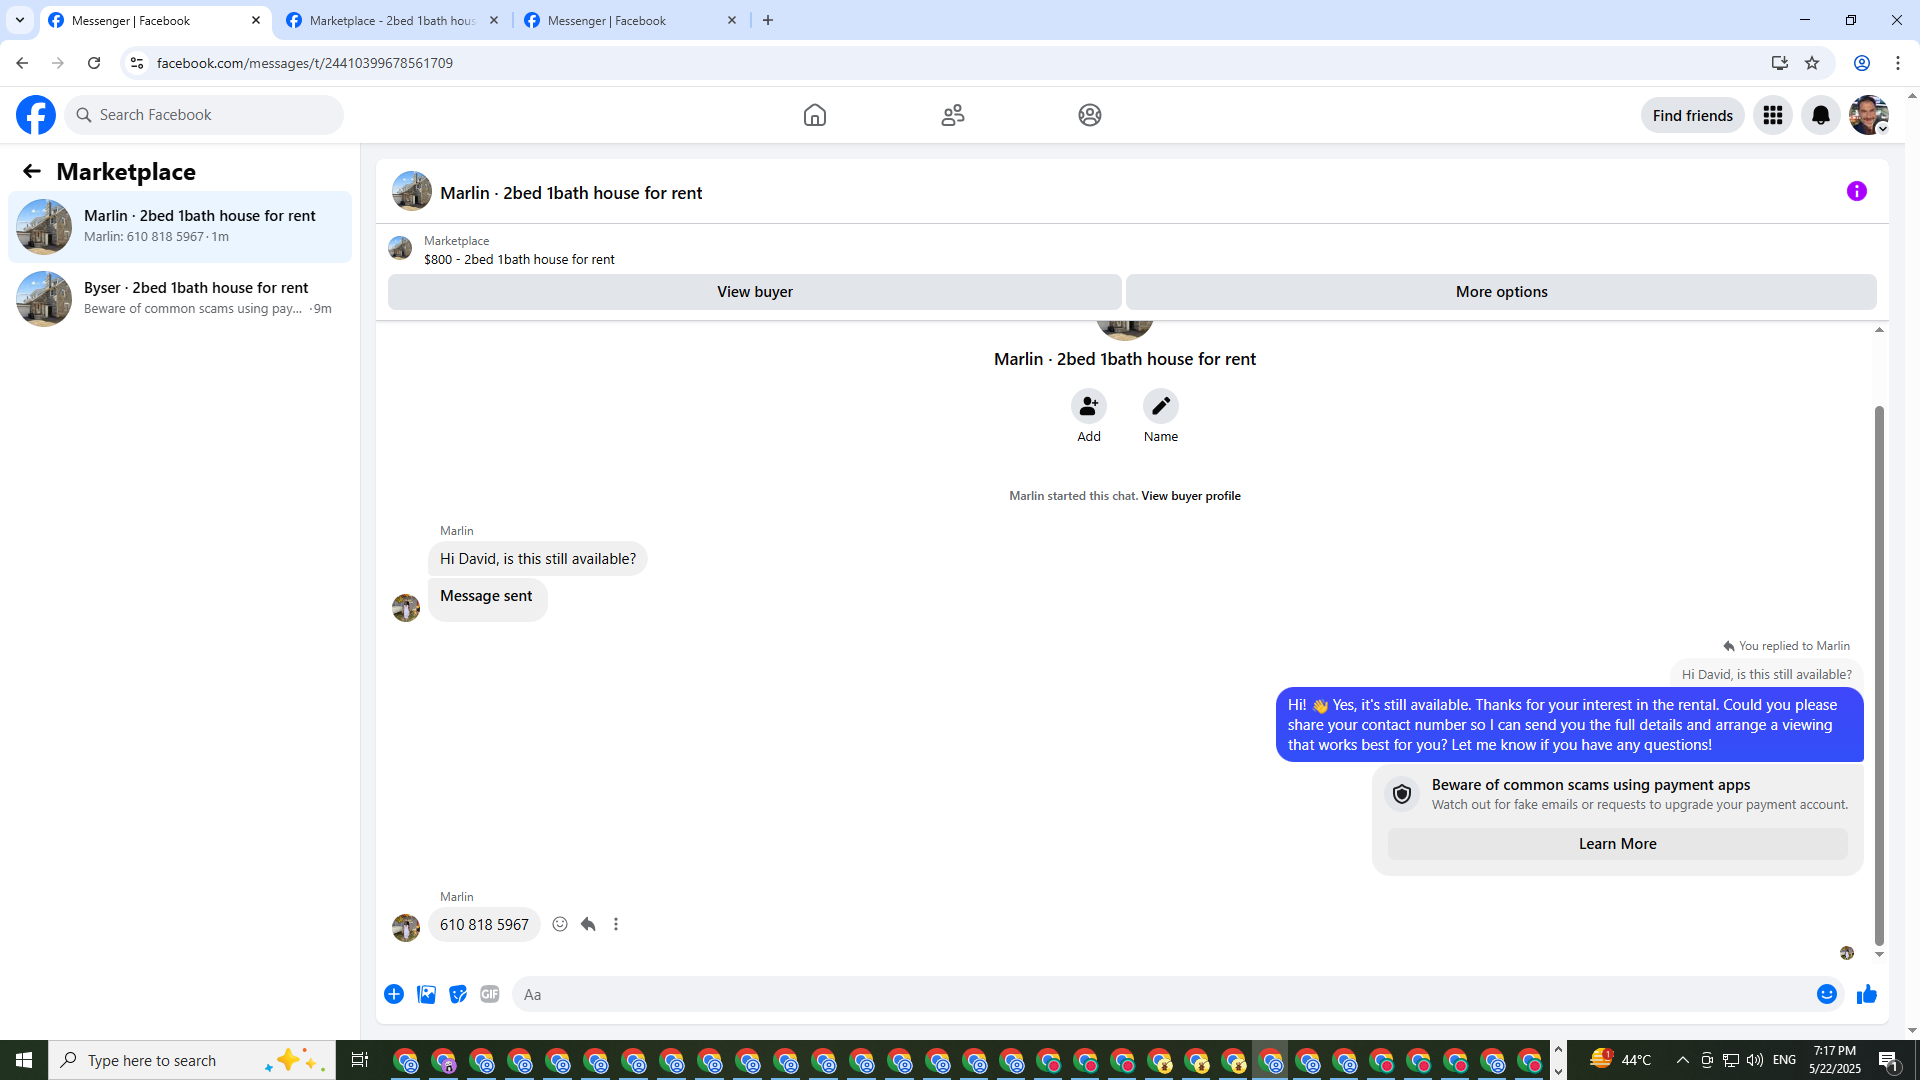Open Windows Task View
This screenshot has height=1080, width=1920.
360,1060
